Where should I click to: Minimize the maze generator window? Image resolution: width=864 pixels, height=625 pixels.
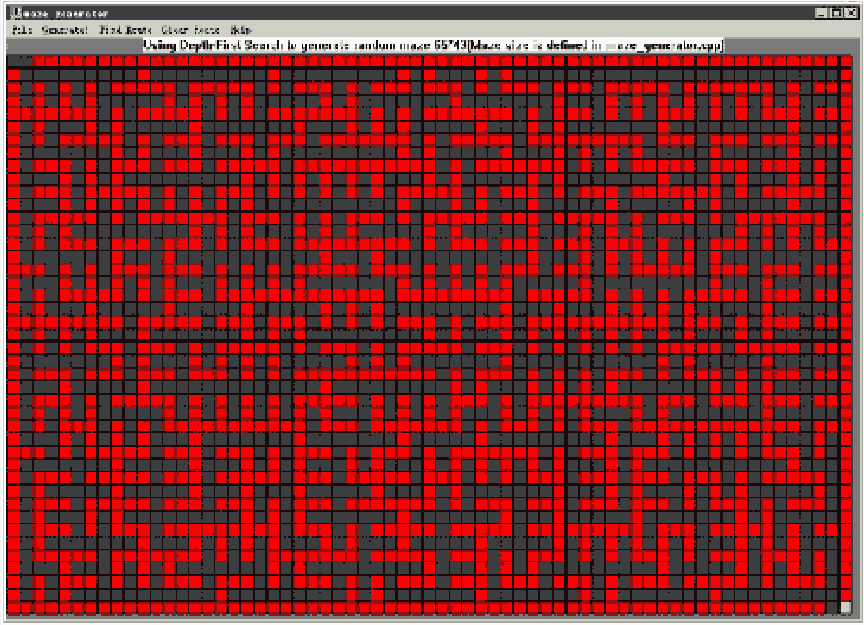coord(821,13)
